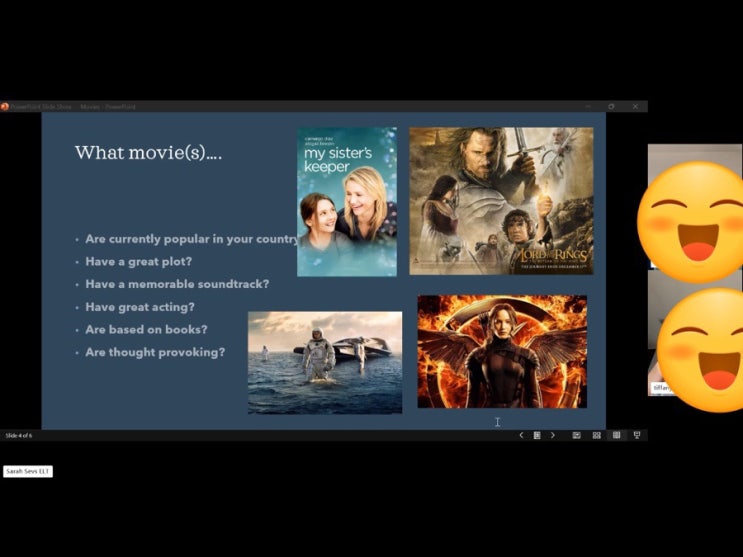Select the My Sister's Keeper poster
The height and width of the screenshot is (557, 743).
347,201
